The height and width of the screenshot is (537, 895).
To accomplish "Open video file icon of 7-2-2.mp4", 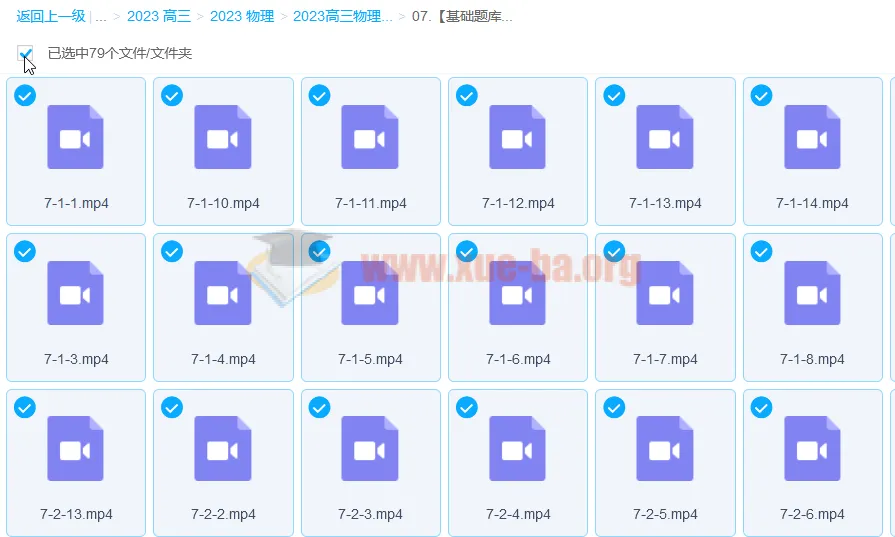I will pyautogui.click(x=223, y=449).
